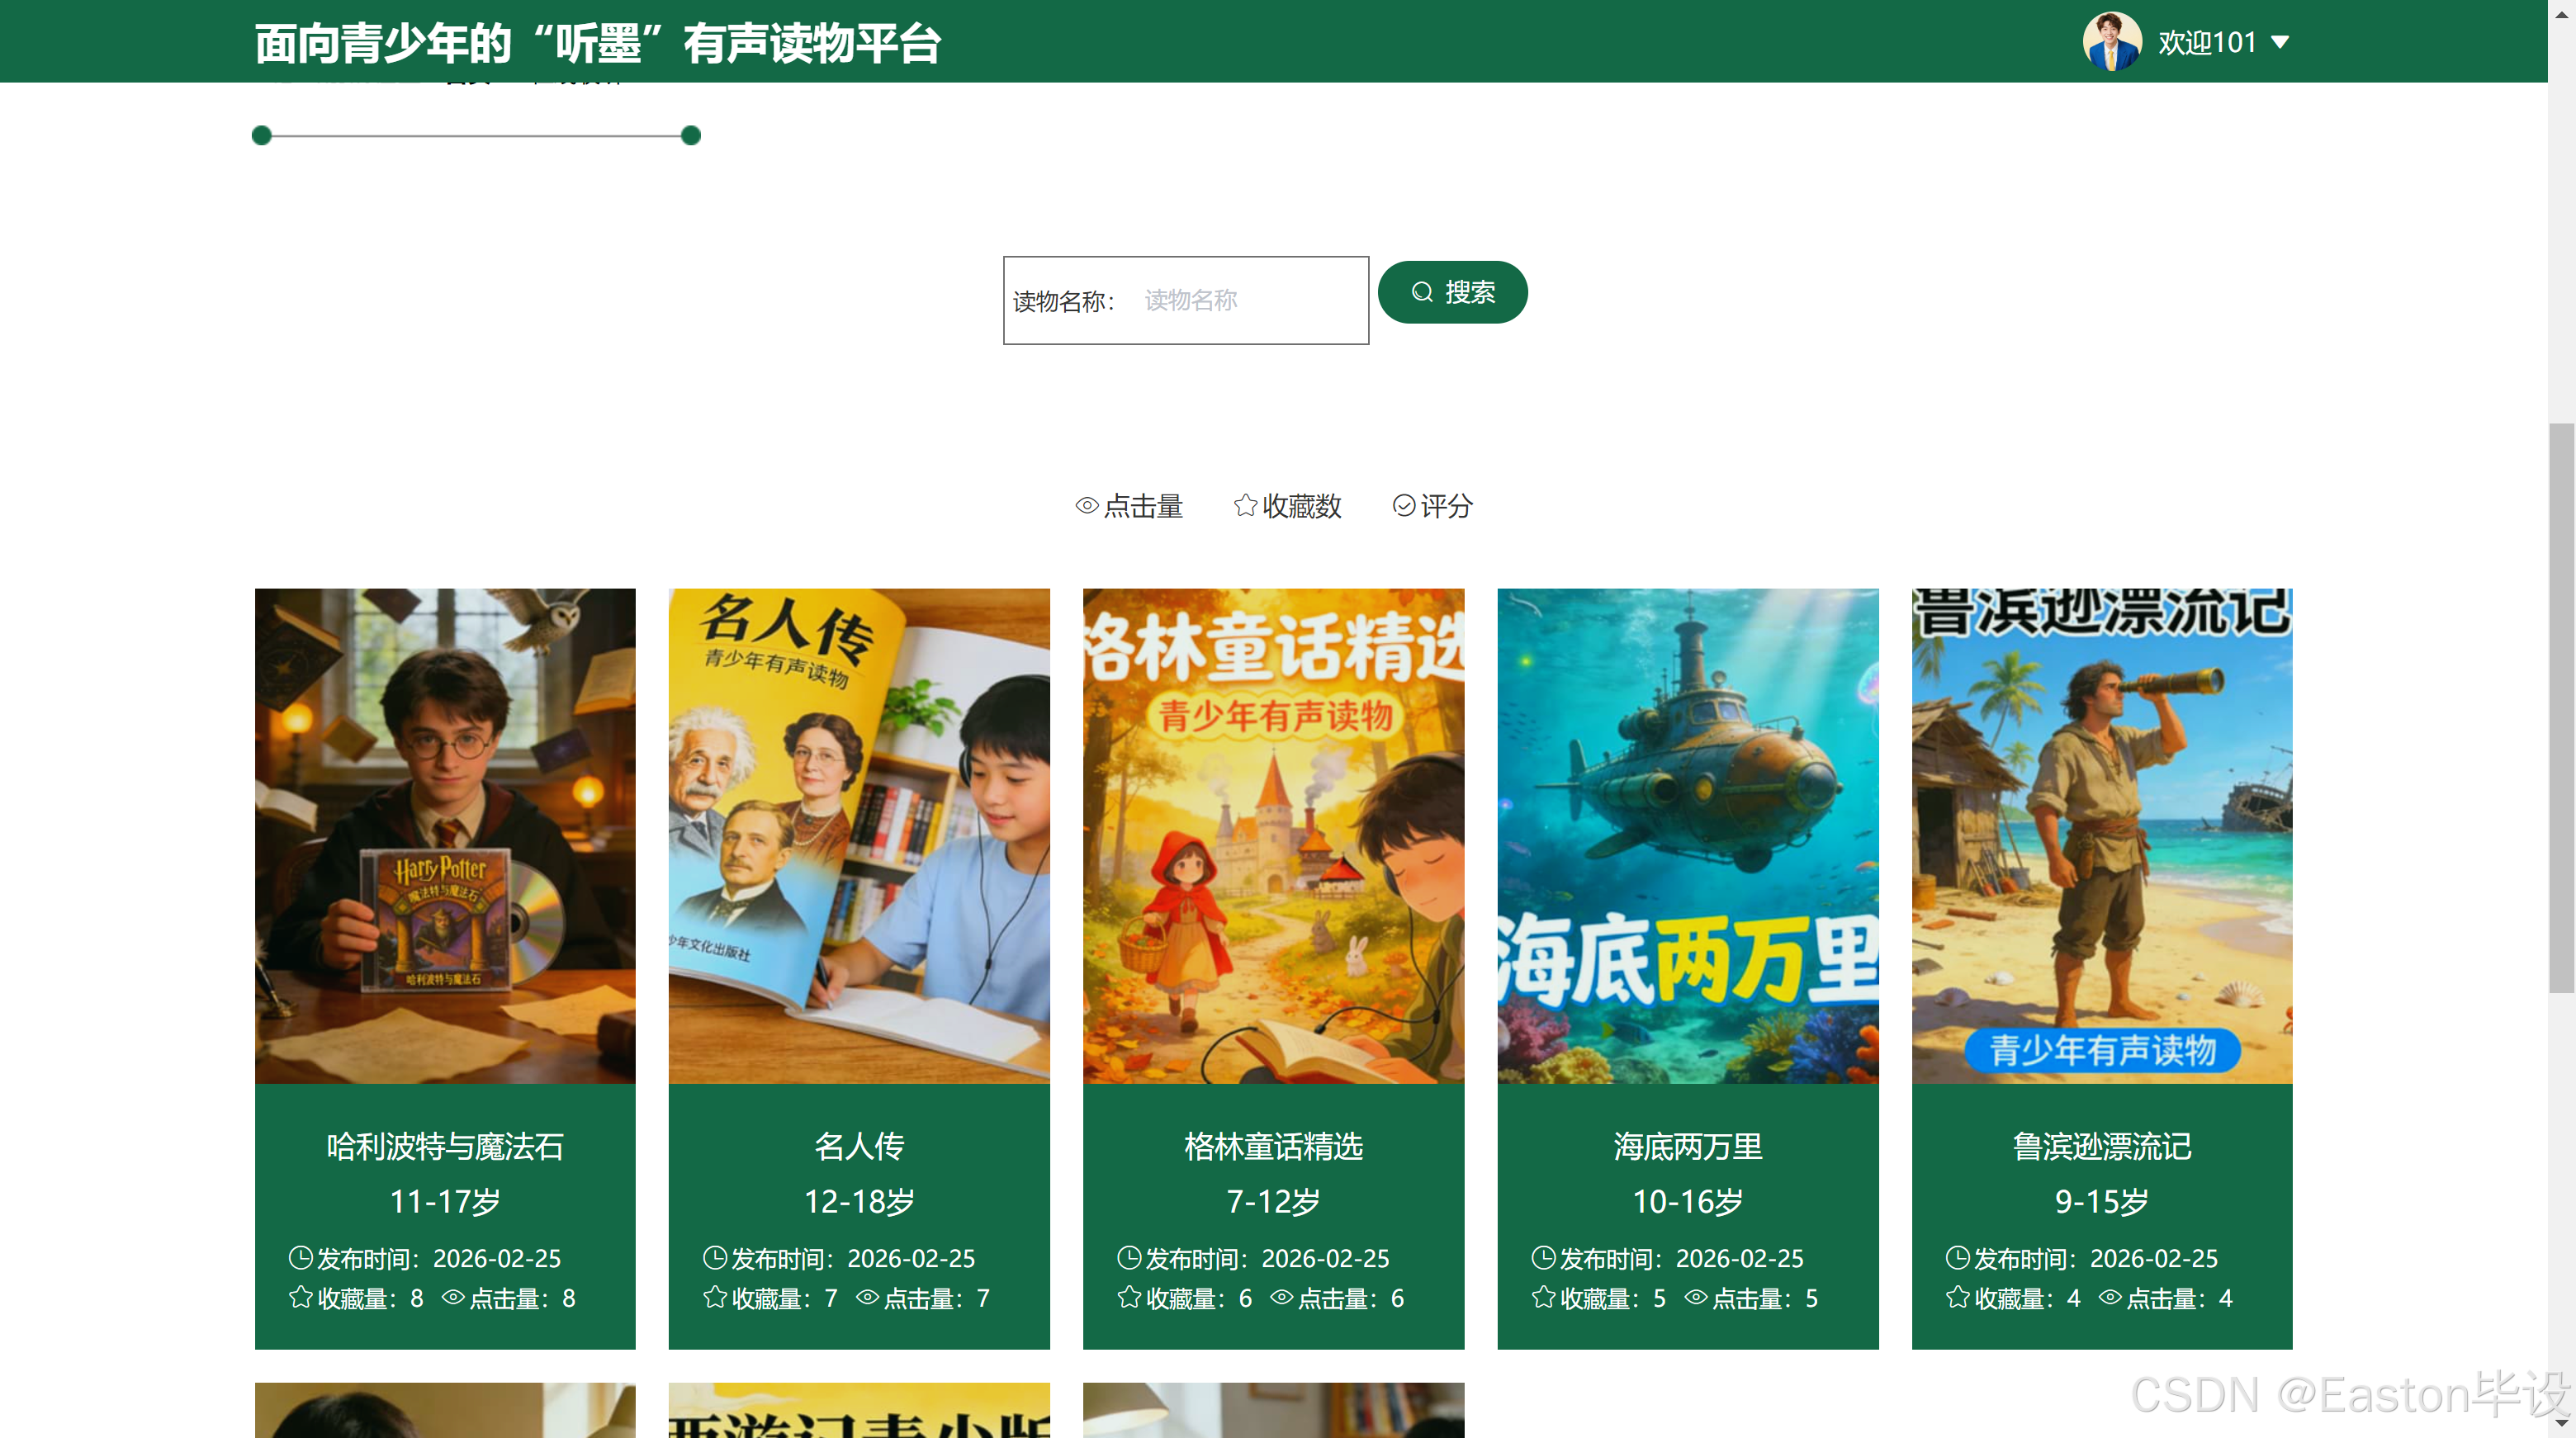The width and height of the screenshot is (2576, 1438).
Task: Click the user avatar picture in header
Action: coord(2111,41)
